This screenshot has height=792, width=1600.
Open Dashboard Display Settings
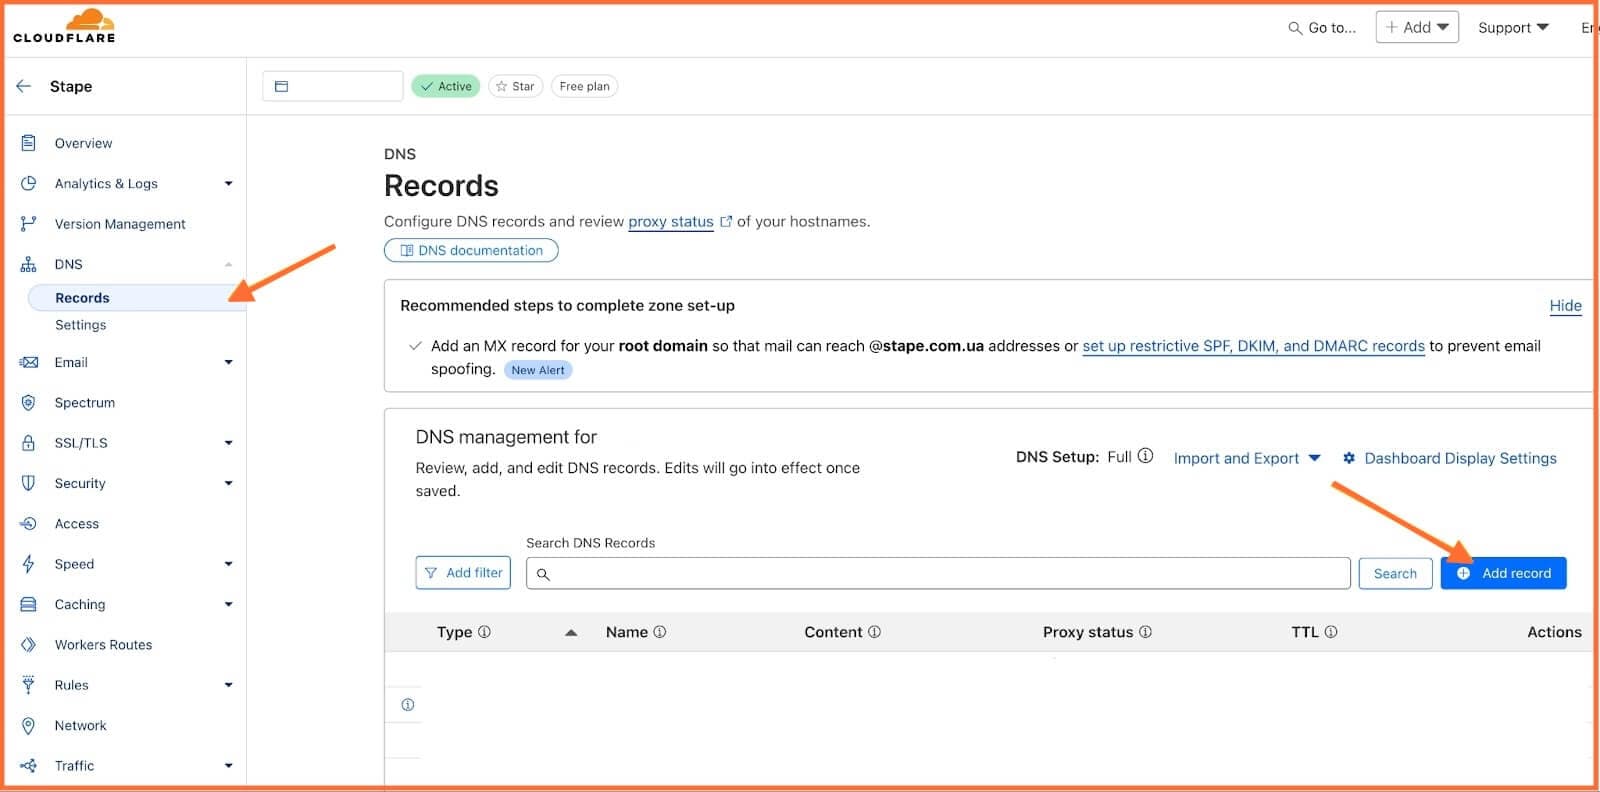tap(1459, 458)
